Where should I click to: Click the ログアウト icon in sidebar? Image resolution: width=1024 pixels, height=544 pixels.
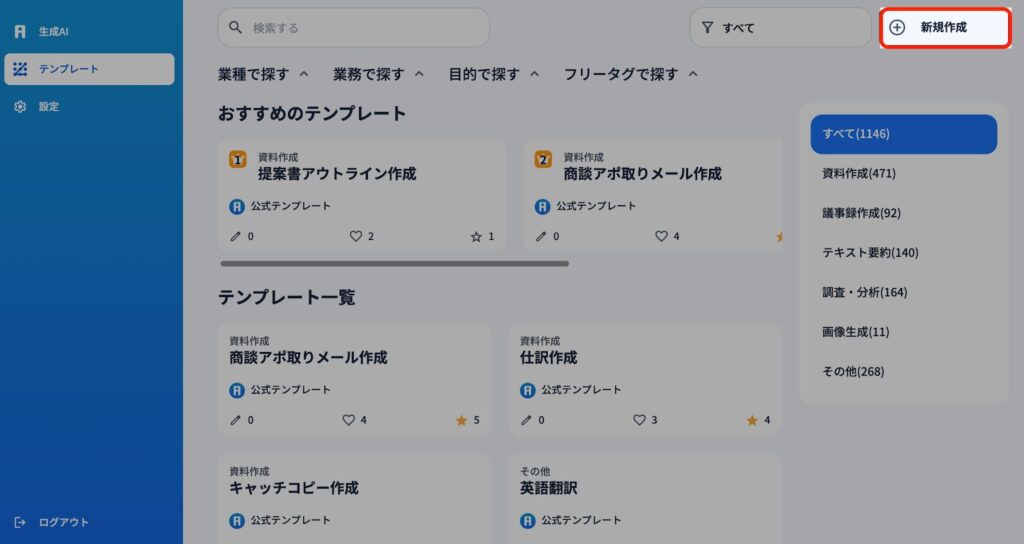[x=20, y=522]
